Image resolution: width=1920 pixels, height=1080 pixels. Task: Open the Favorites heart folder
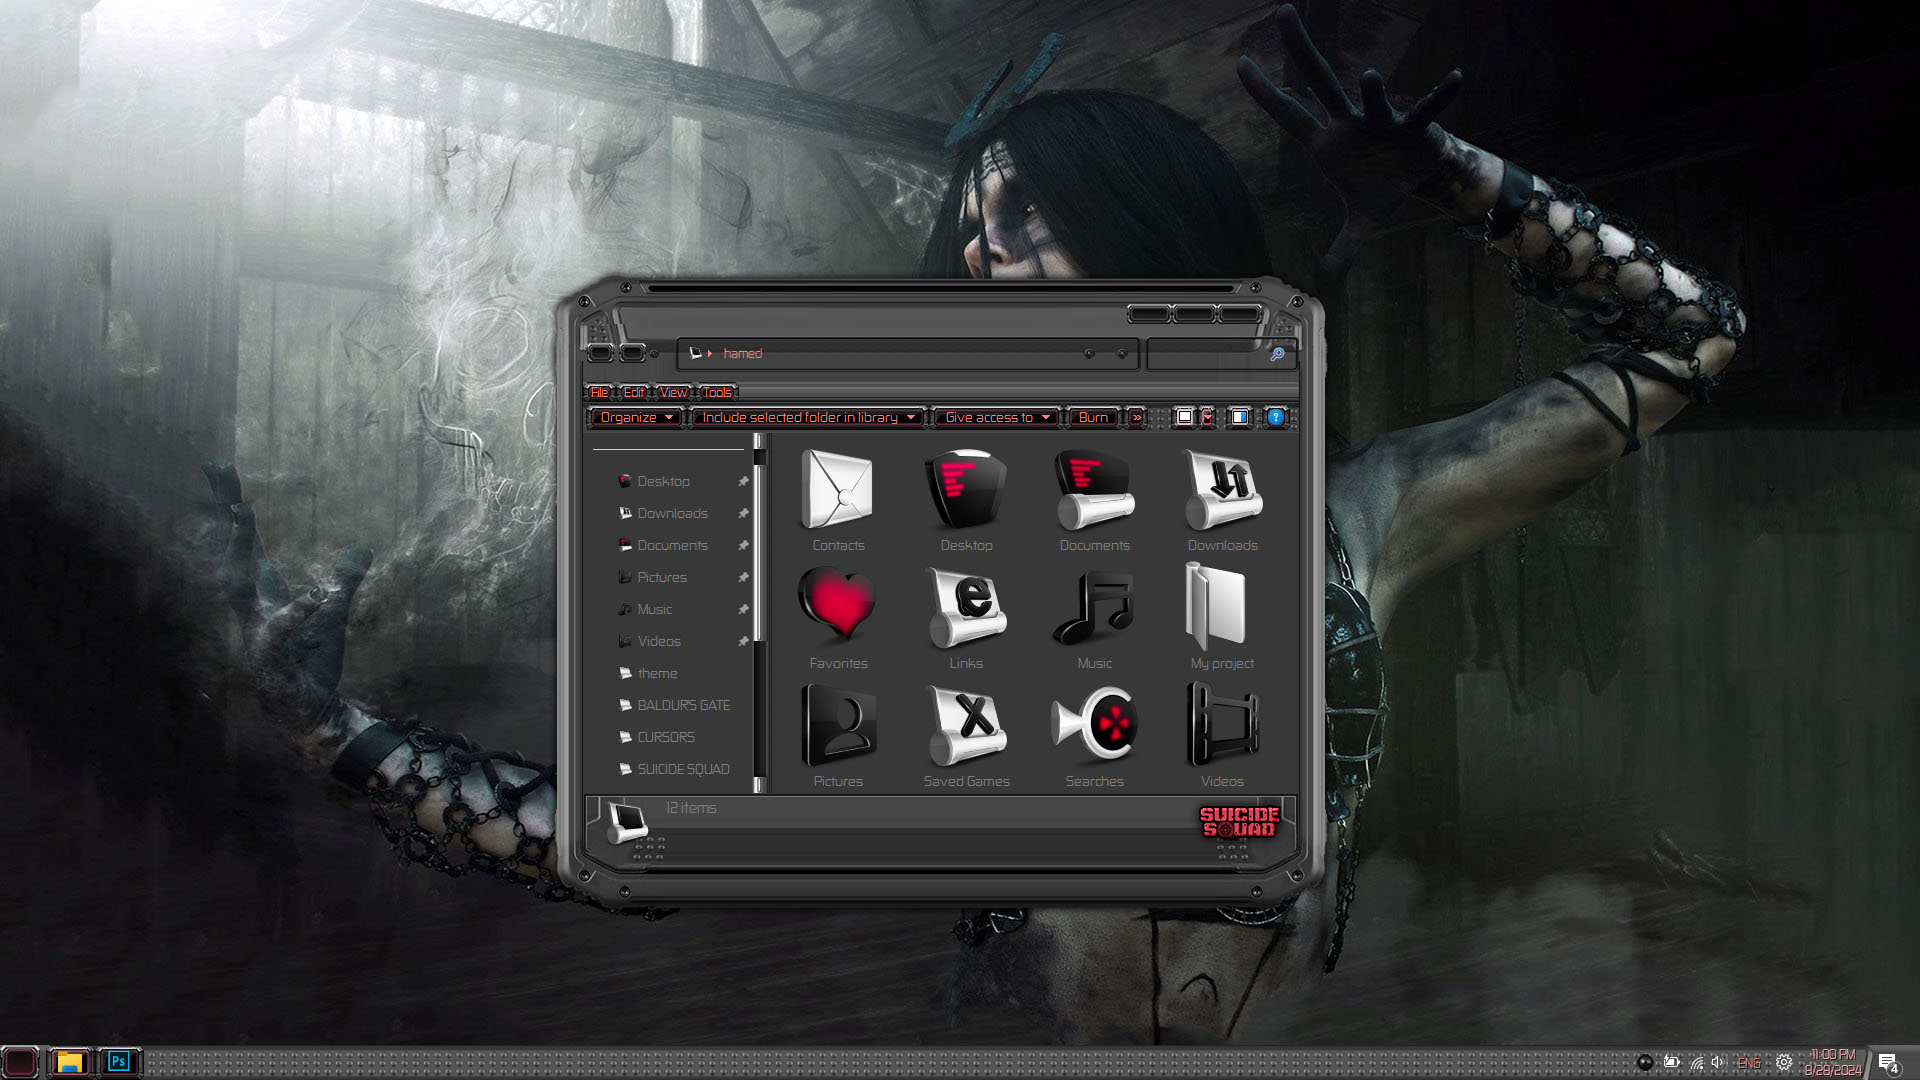tap(838, 606)
